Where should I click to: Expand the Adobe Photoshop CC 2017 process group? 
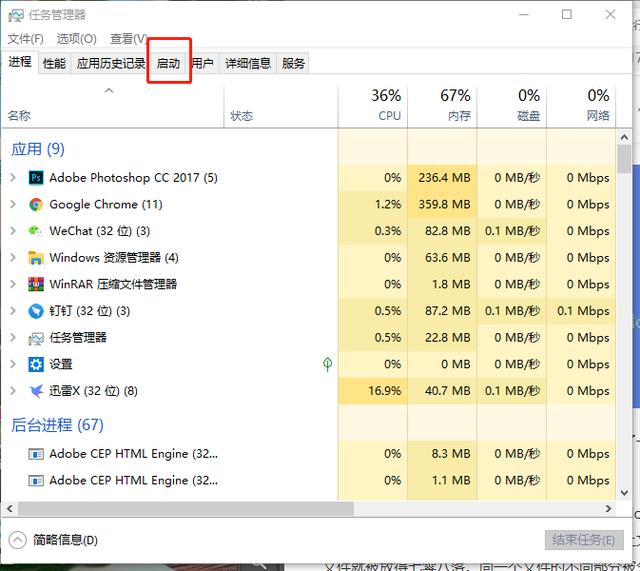pyautogui.click(x=13, y=178)
